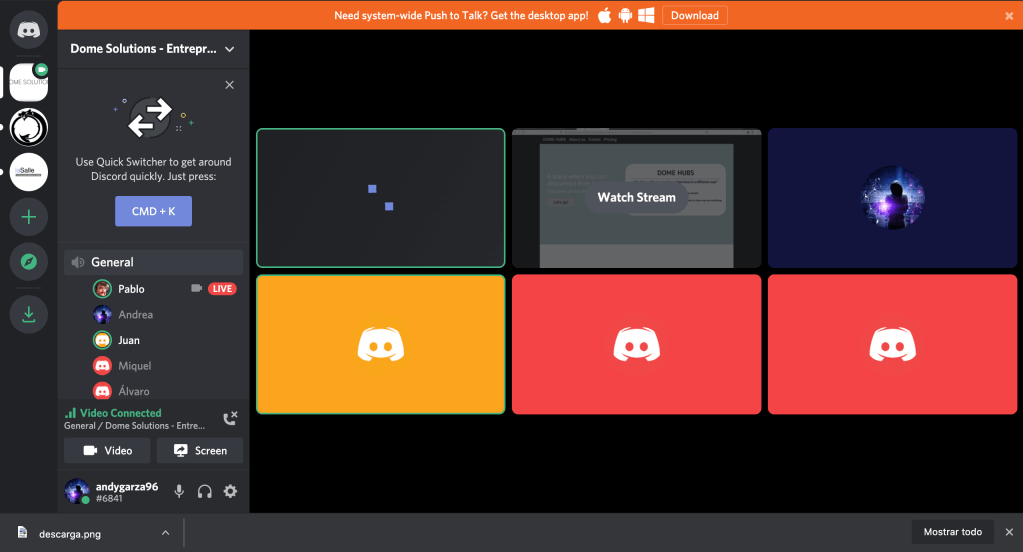Click the Add a Server plus icon
Image resolution: width=1023 pixels, height=552 pixels.
pos(28,216)
